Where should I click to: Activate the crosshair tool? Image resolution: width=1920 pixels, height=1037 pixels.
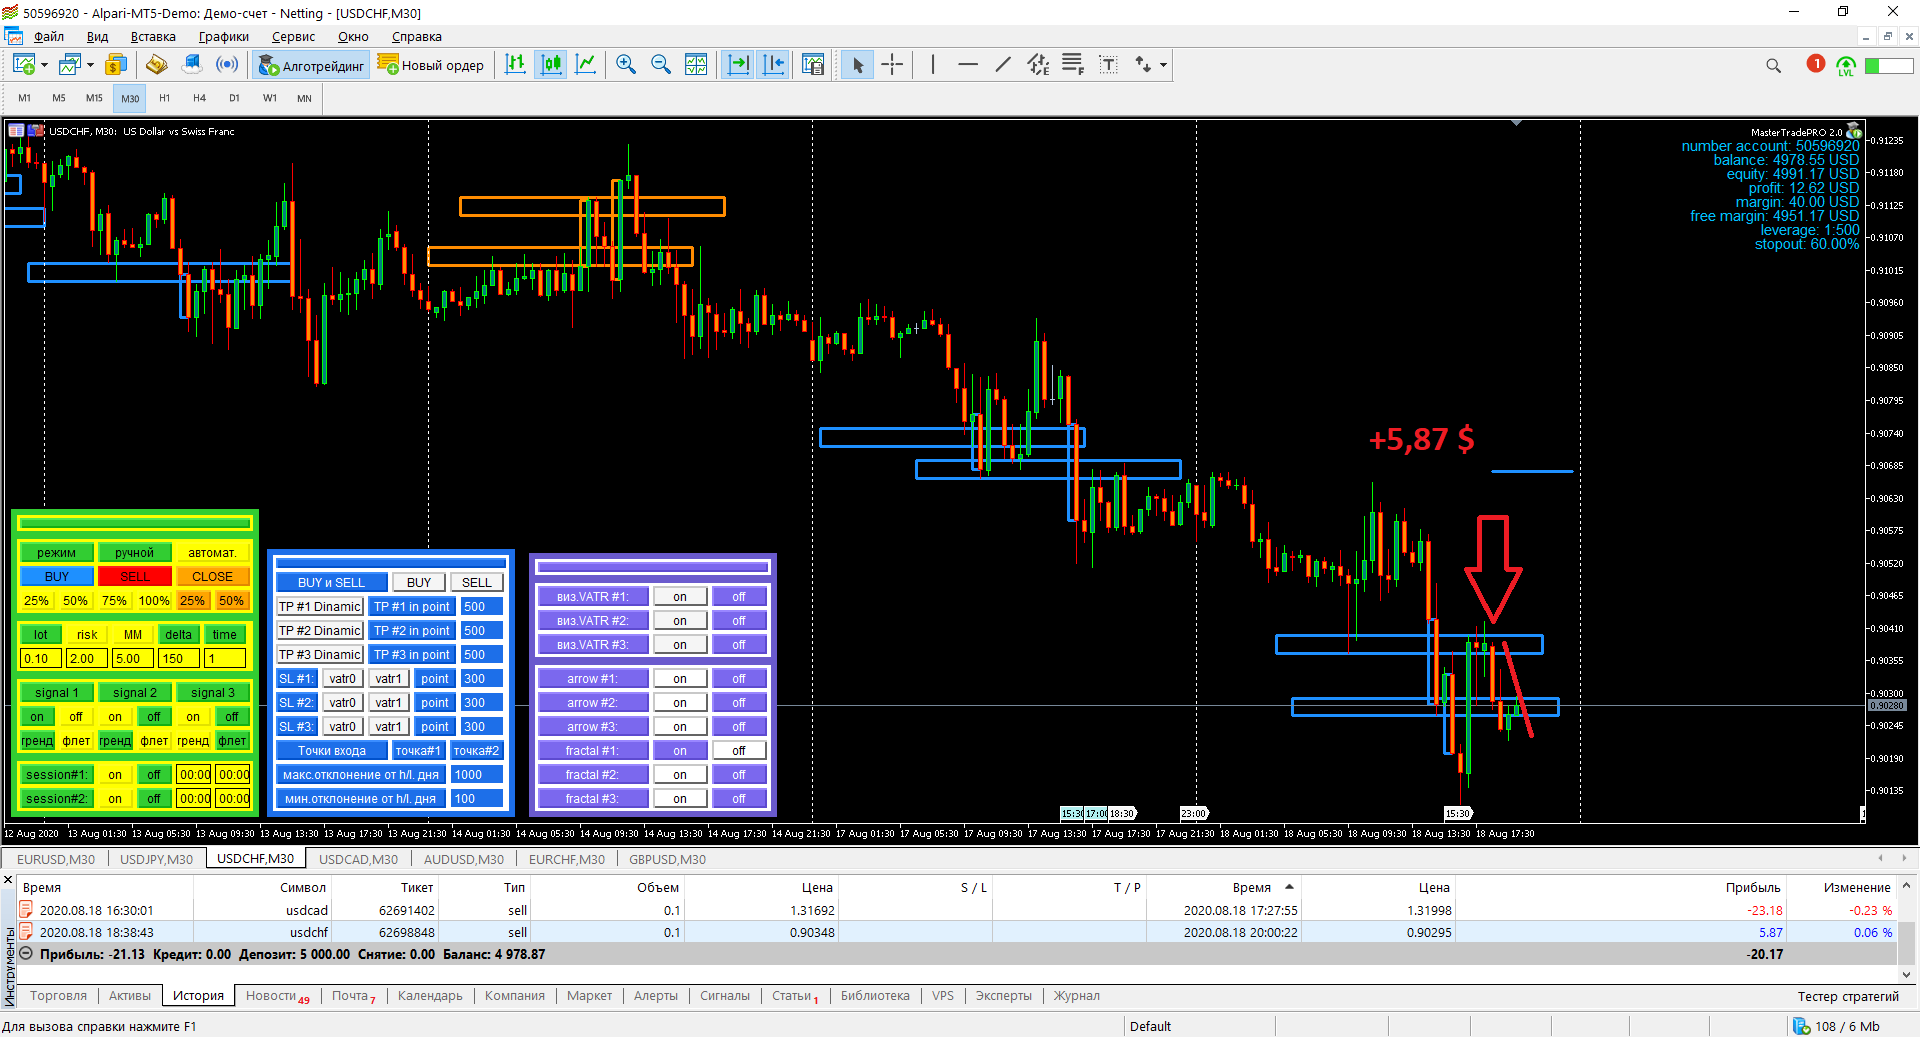click(893, 65)
